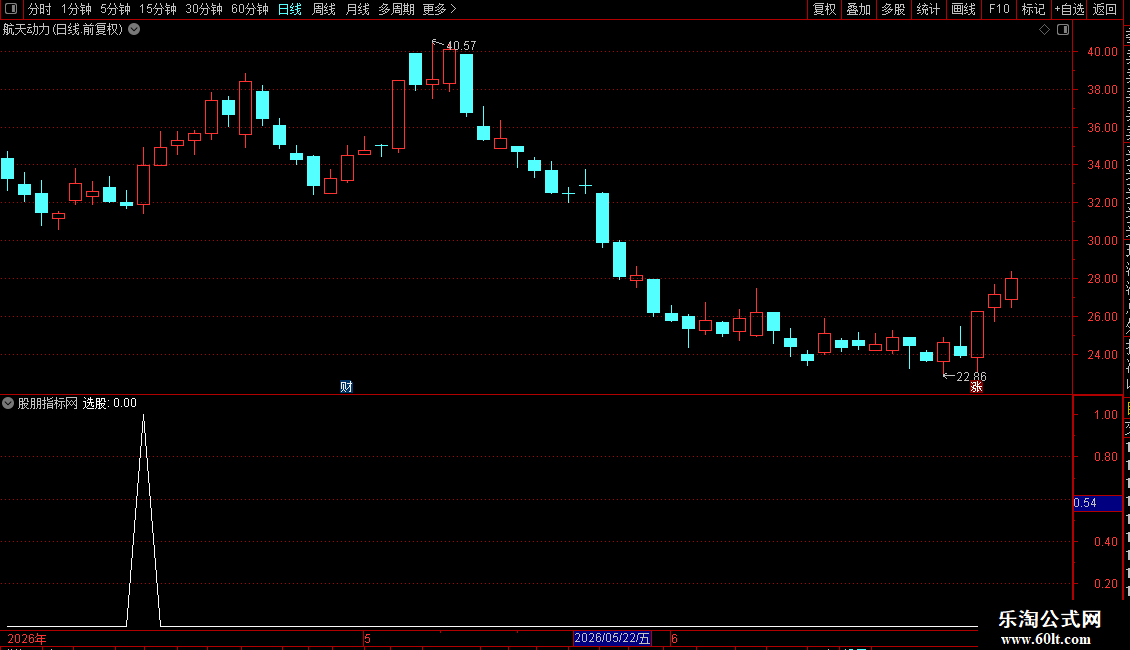Select the 5分钟 period
The height and width of the screenshot is (650, 1130).
point(115,9)
